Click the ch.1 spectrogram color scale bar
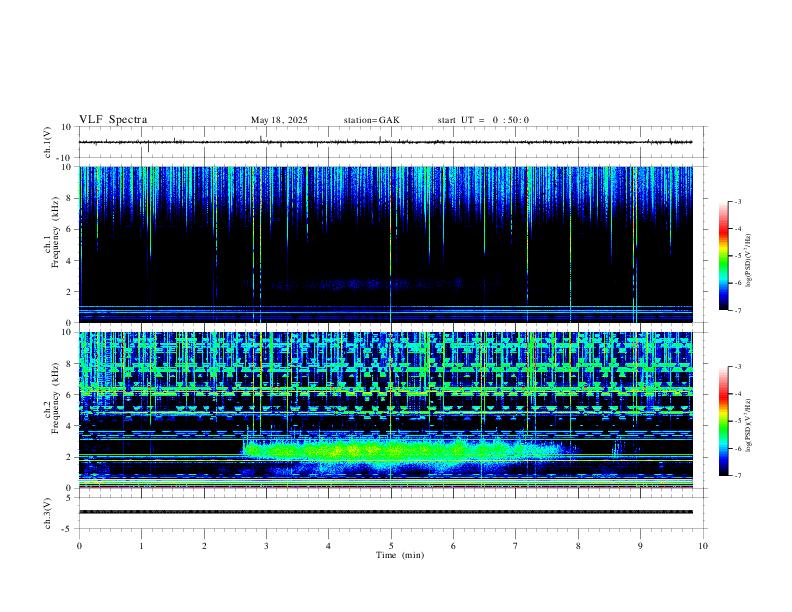This screenshot has width=792, height=612. pos(723,256)
